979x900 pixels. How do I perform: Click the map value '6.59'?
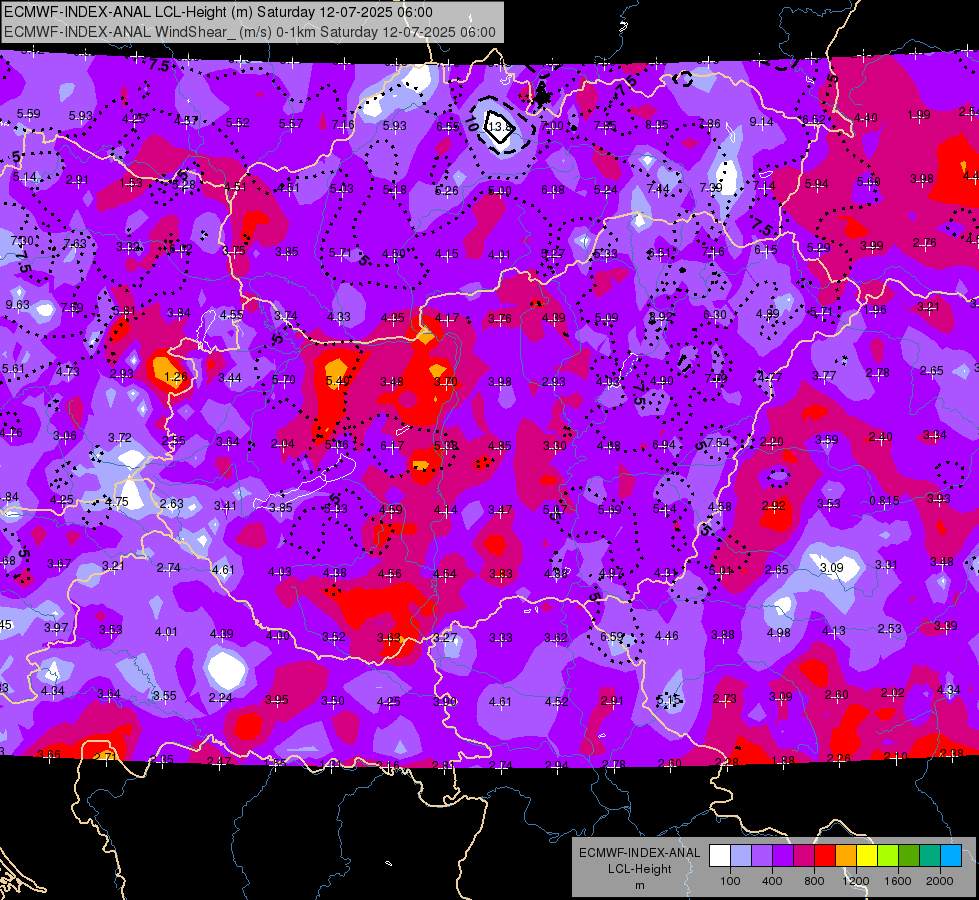[612, 636]
